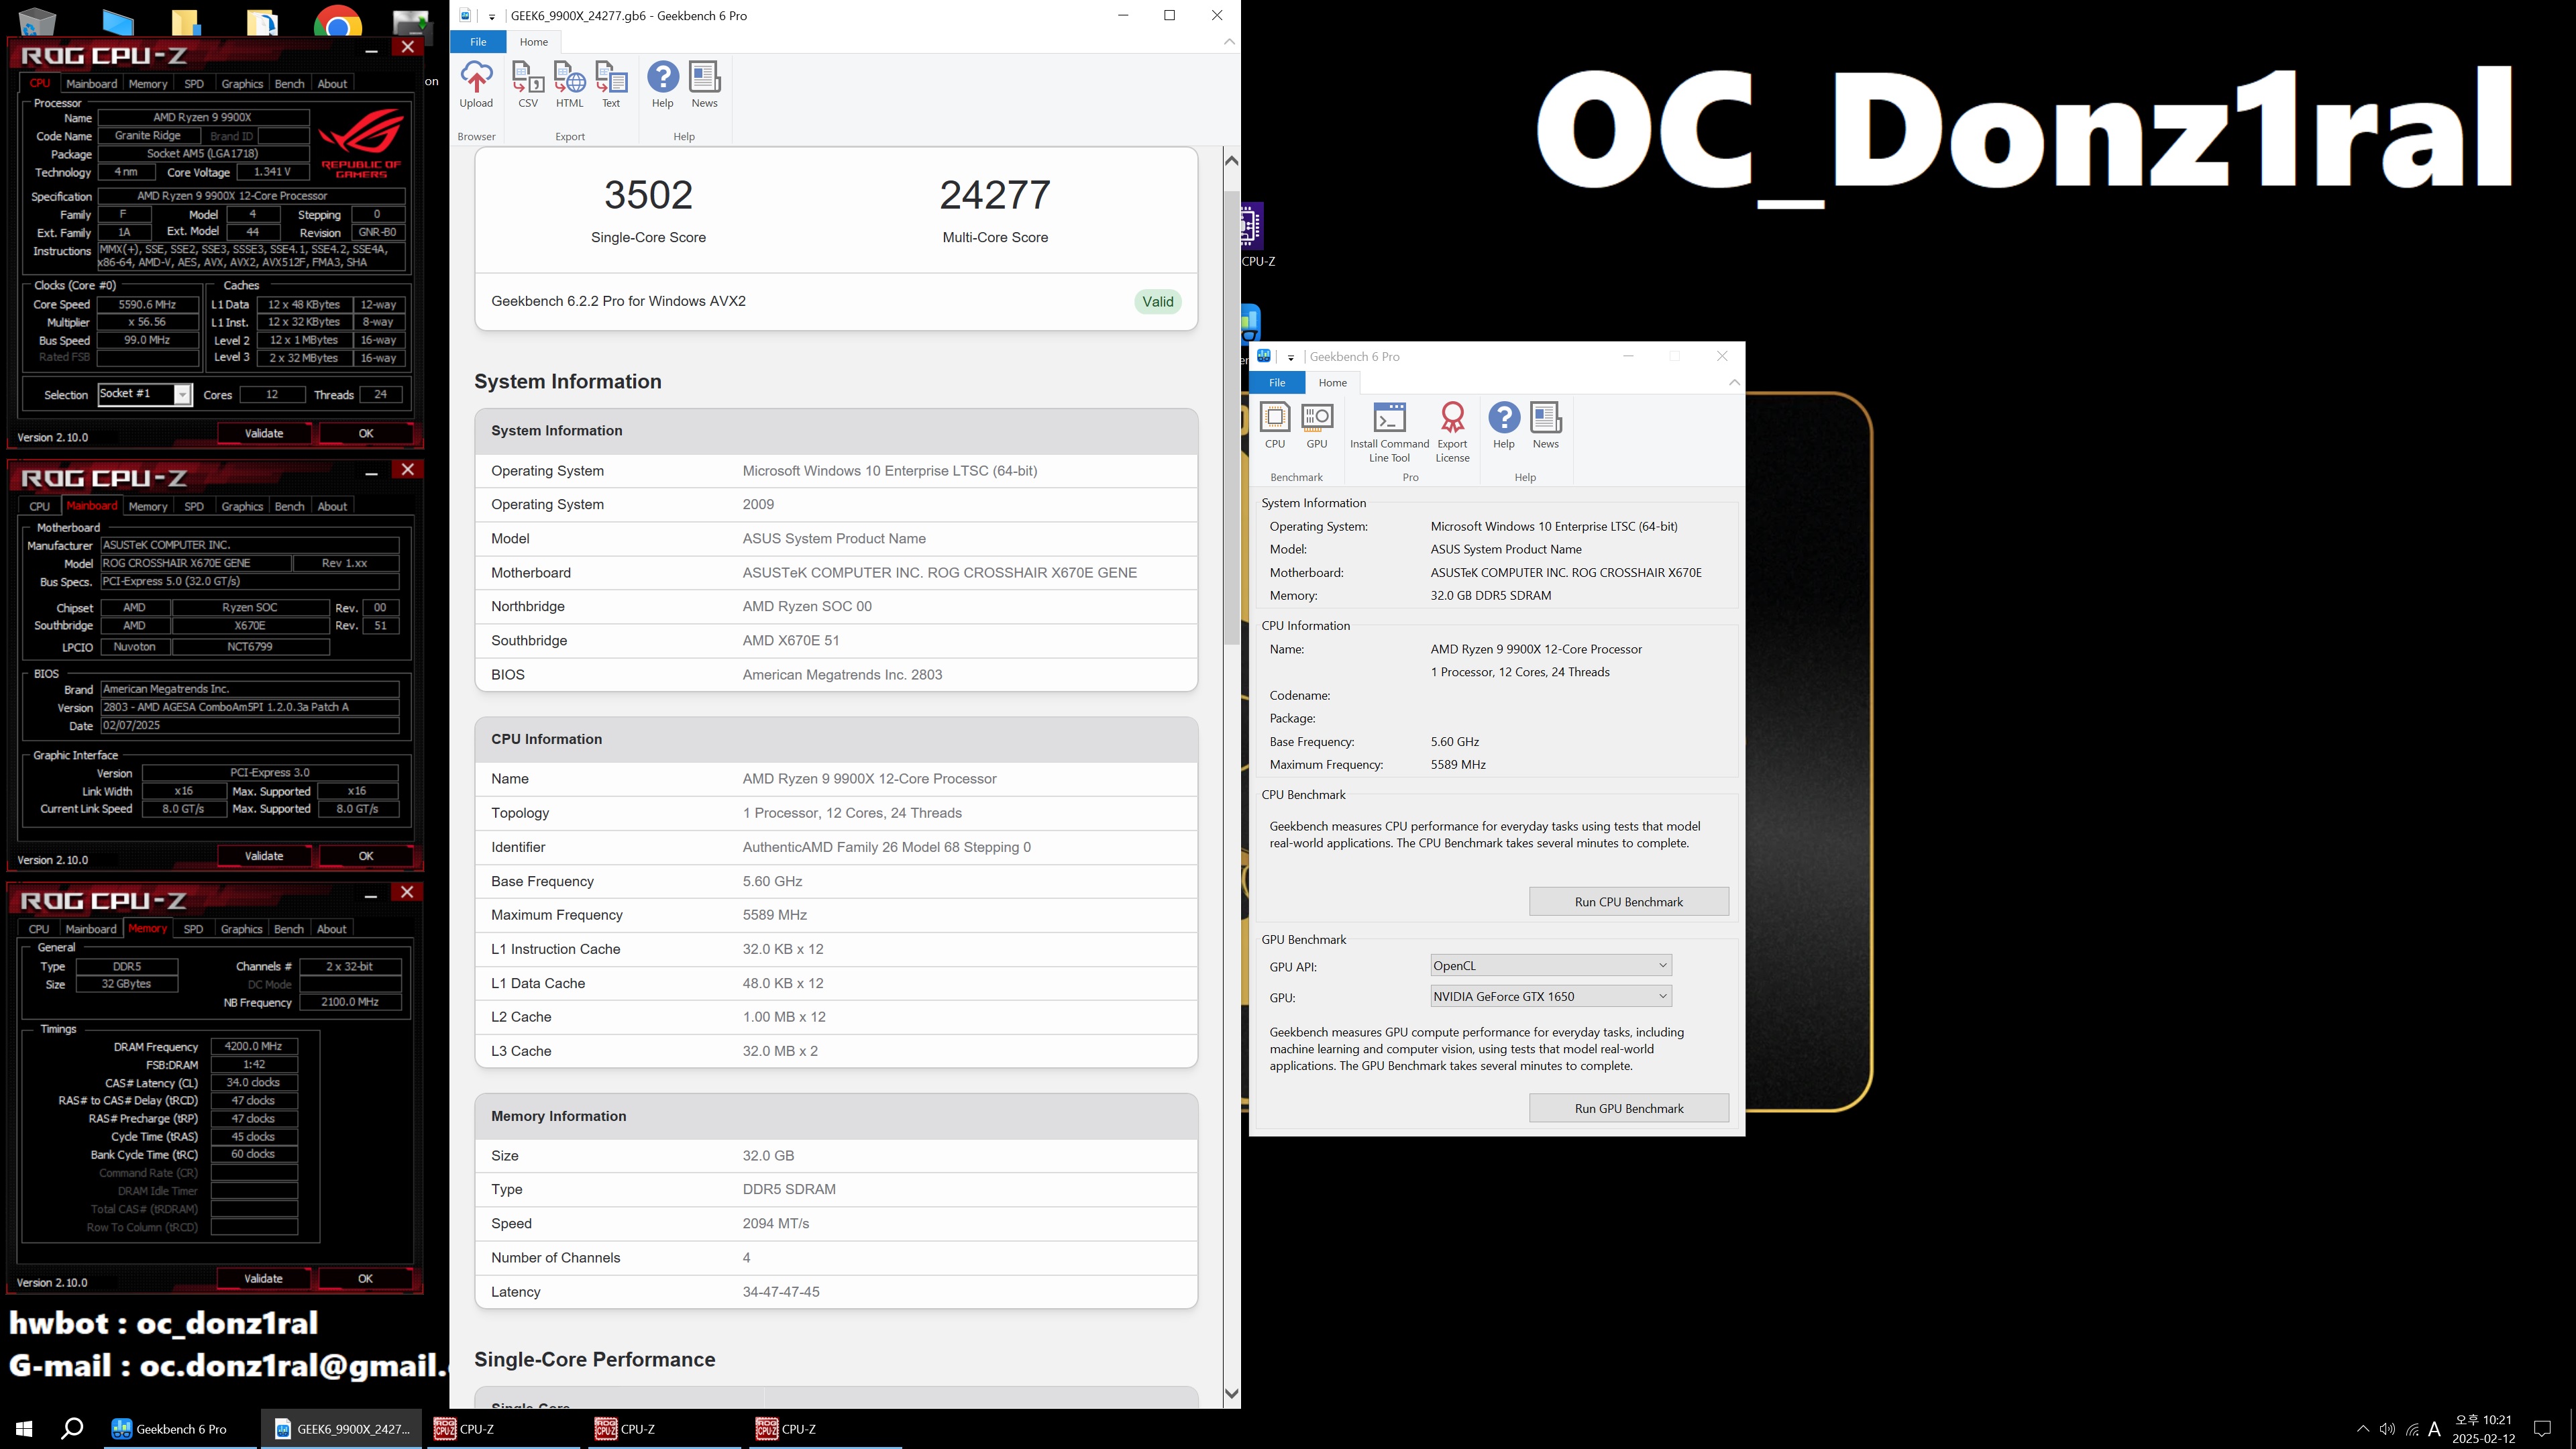Click OK in top CPU-Z window
The height and width of the screenshot is (1449, 2576).
[x=366, y=434]
